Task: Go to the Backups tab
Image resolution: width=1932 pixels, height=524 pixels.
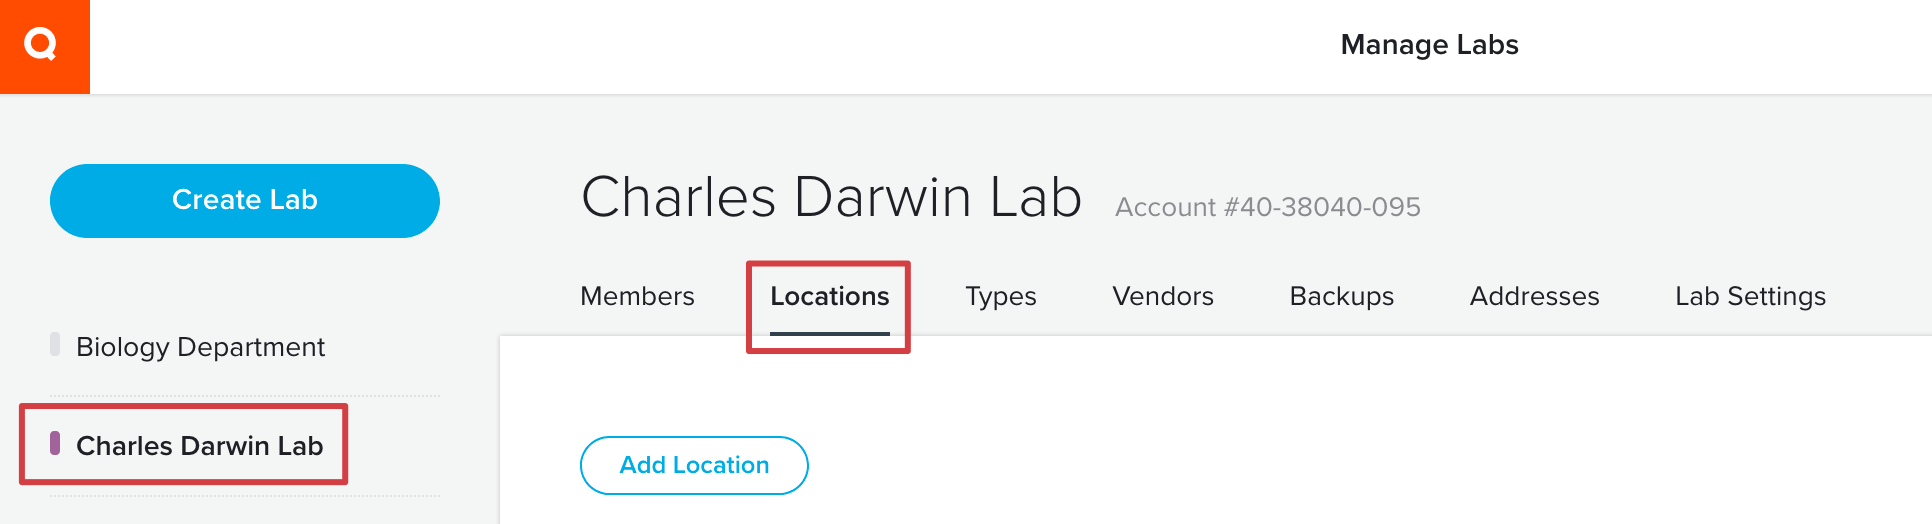Action: [1341, 296]
